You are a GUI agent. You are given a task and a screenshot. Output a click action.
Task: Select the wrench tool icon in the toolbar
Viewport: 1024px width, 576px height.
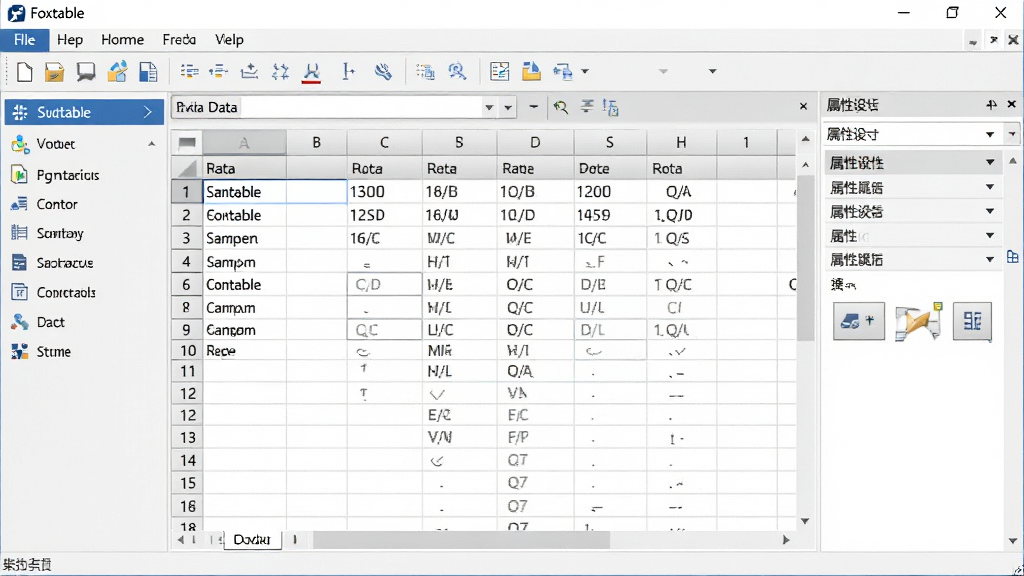pyautogui.click(x=383, y=72)
